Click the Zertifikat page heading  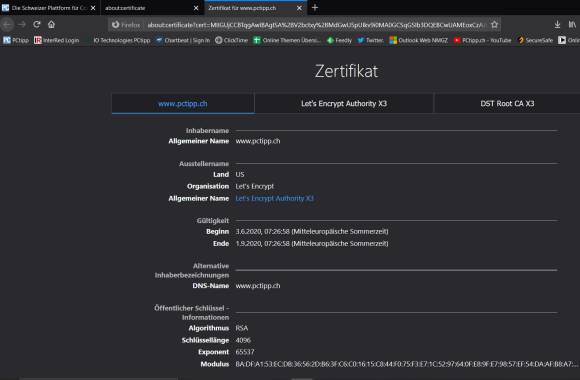(346, 71)
